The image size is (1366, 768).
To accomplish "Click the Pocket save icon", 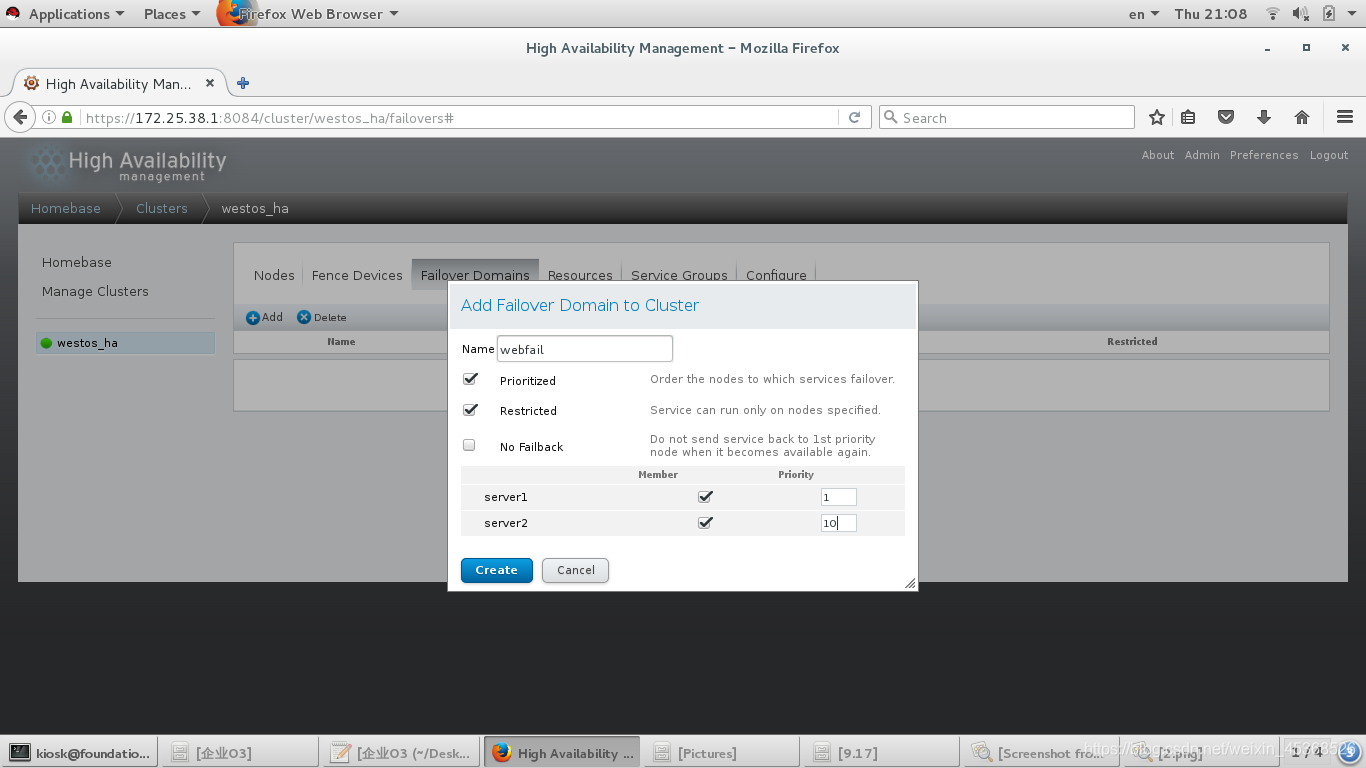I will click(1226, 117).
